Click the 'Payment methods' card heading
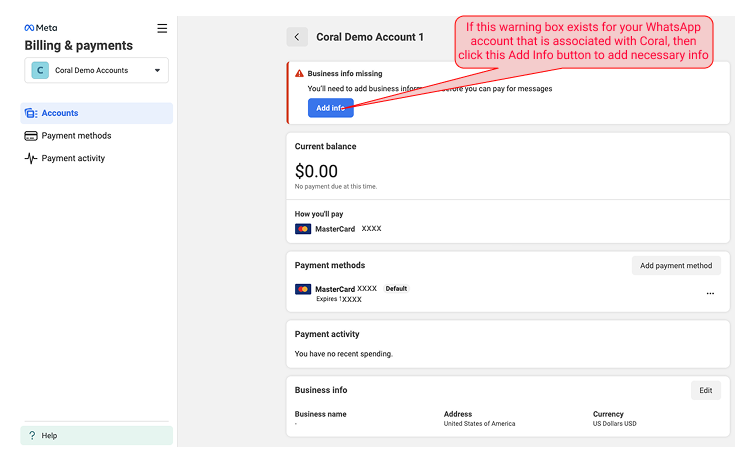The width and height of the screenshot is (749, 460). pos(330,265)
